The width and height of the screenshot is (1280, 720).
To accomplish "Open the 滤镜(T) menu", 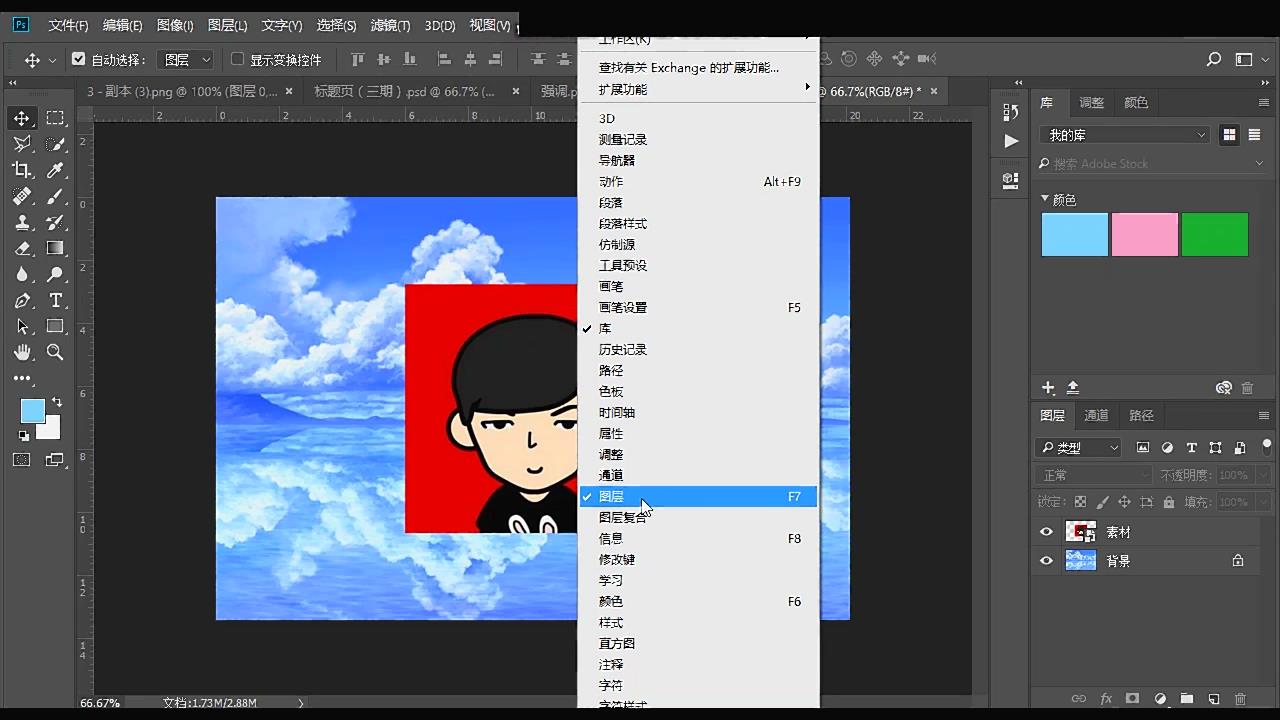I will point(390,25).
